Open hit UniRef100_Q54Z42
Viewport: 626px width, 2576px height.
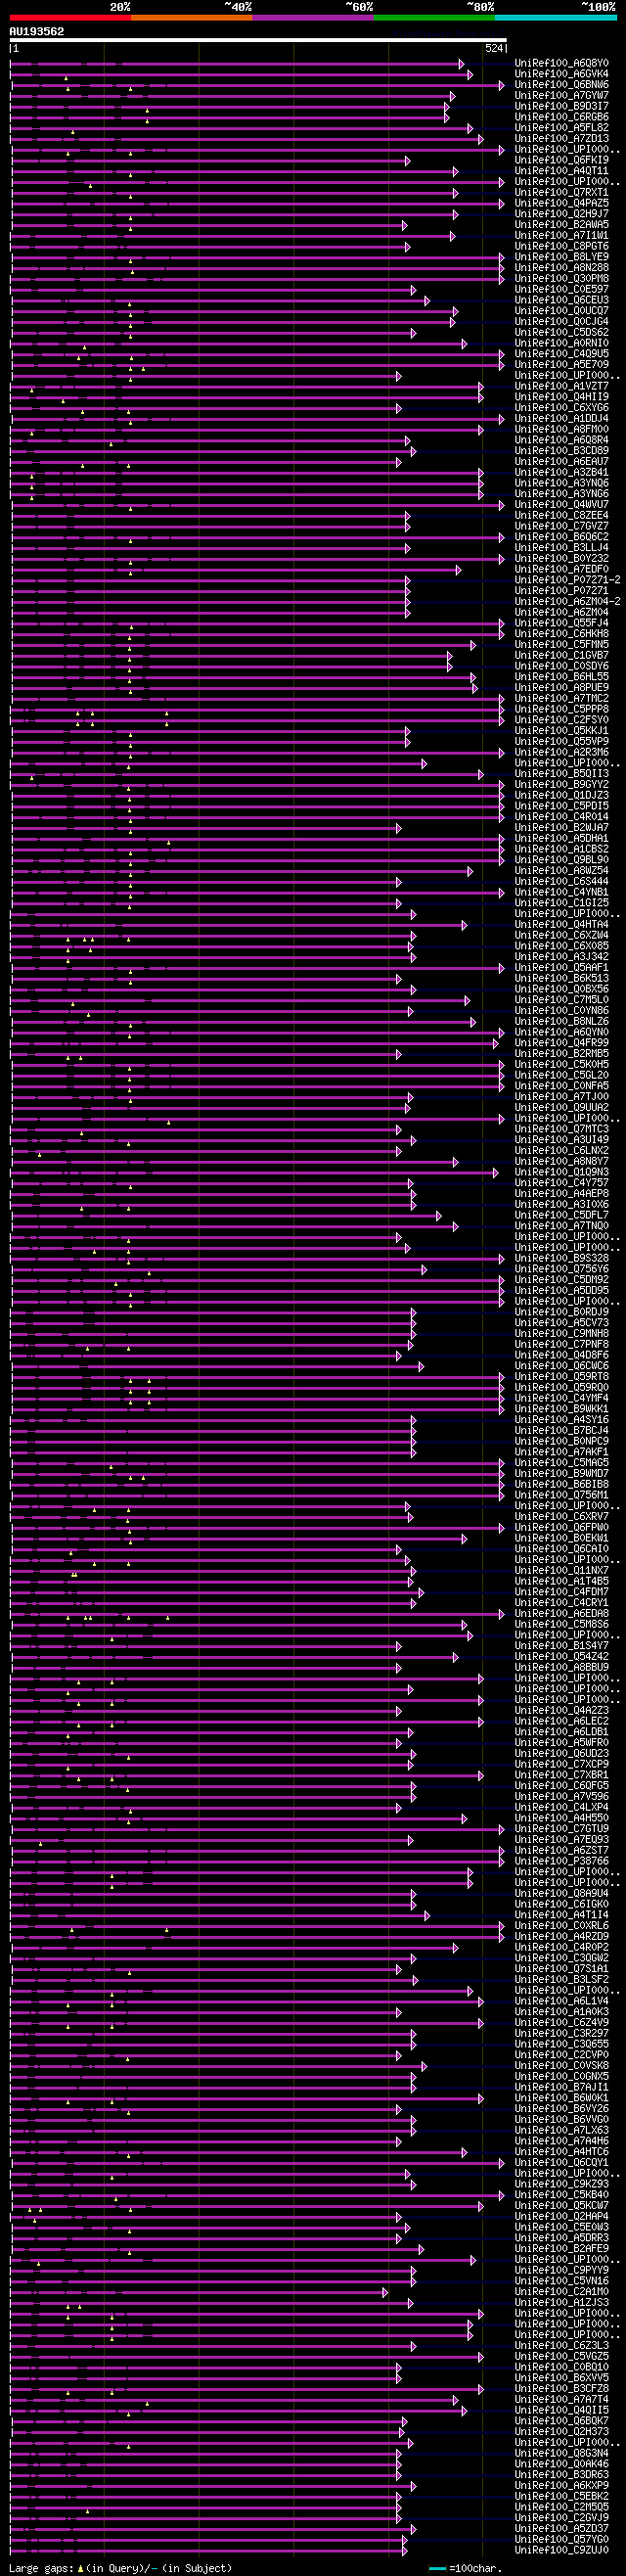pos(562,1657)
